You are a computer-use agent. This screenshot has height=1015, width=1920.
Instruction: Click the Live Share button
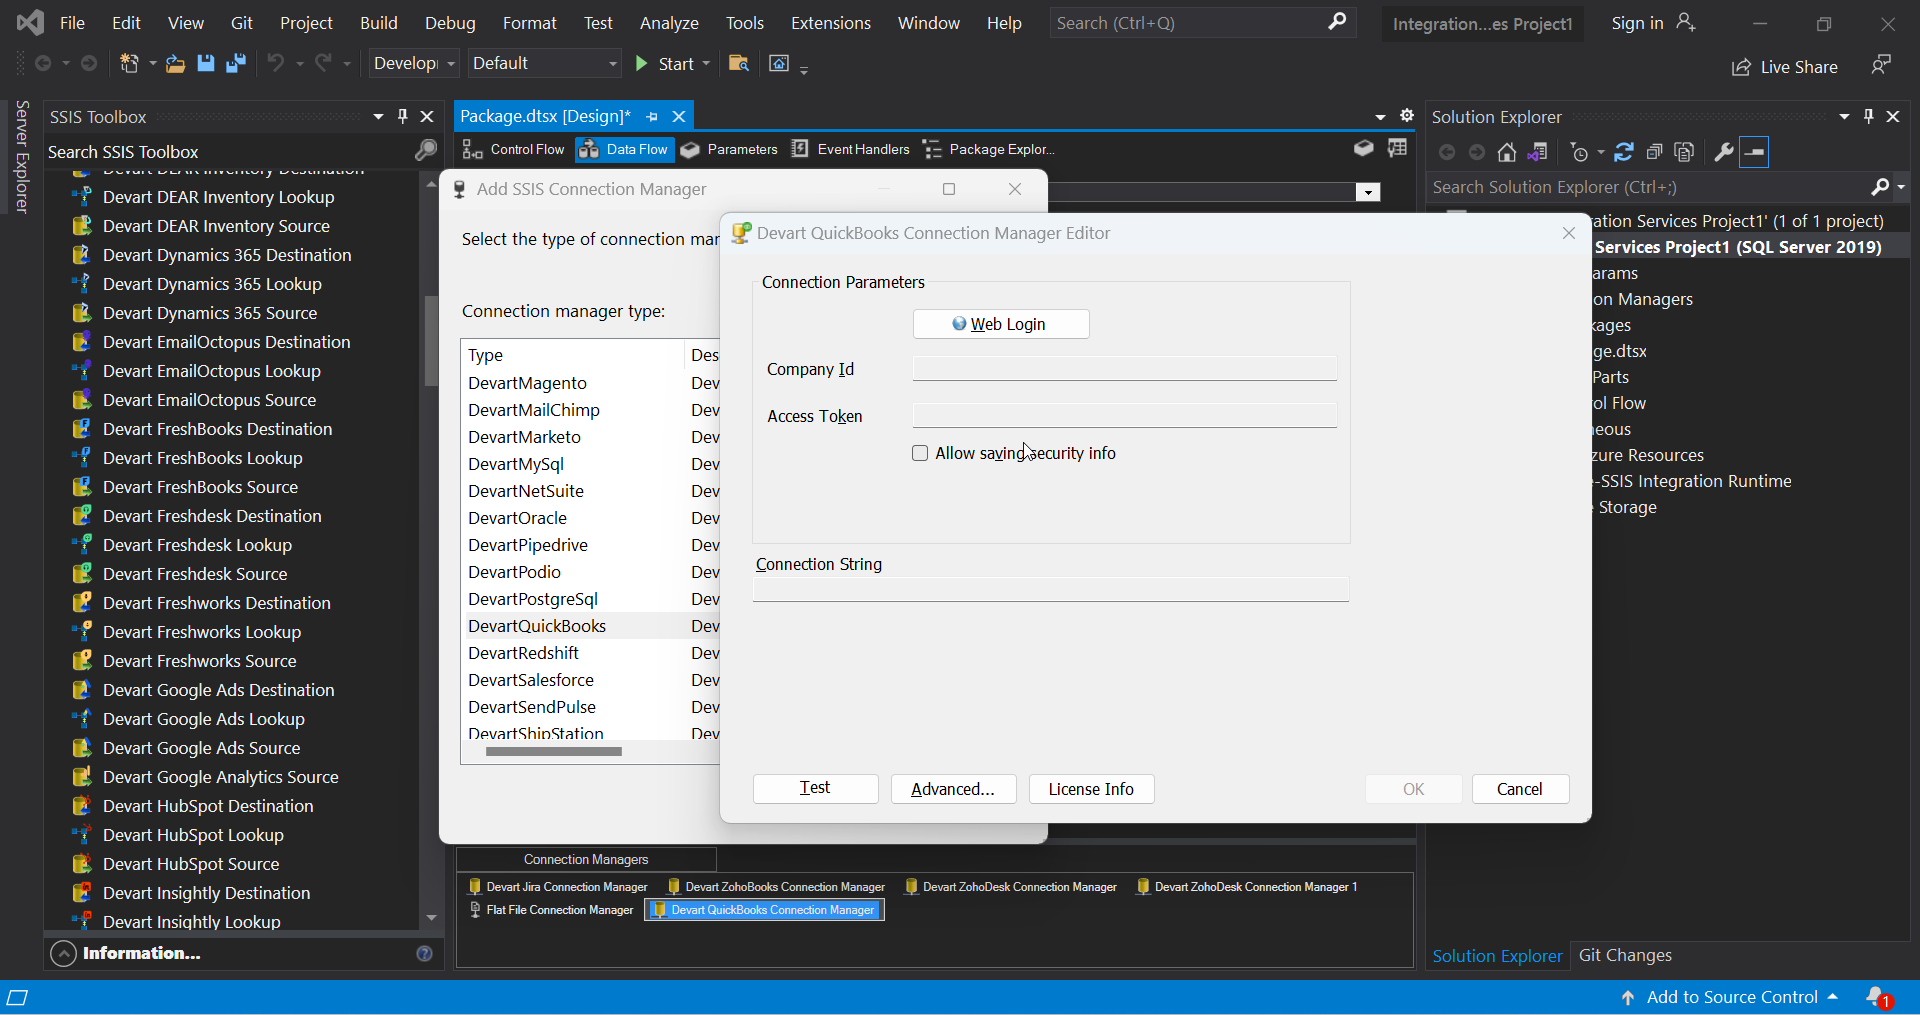[1784, 67]
